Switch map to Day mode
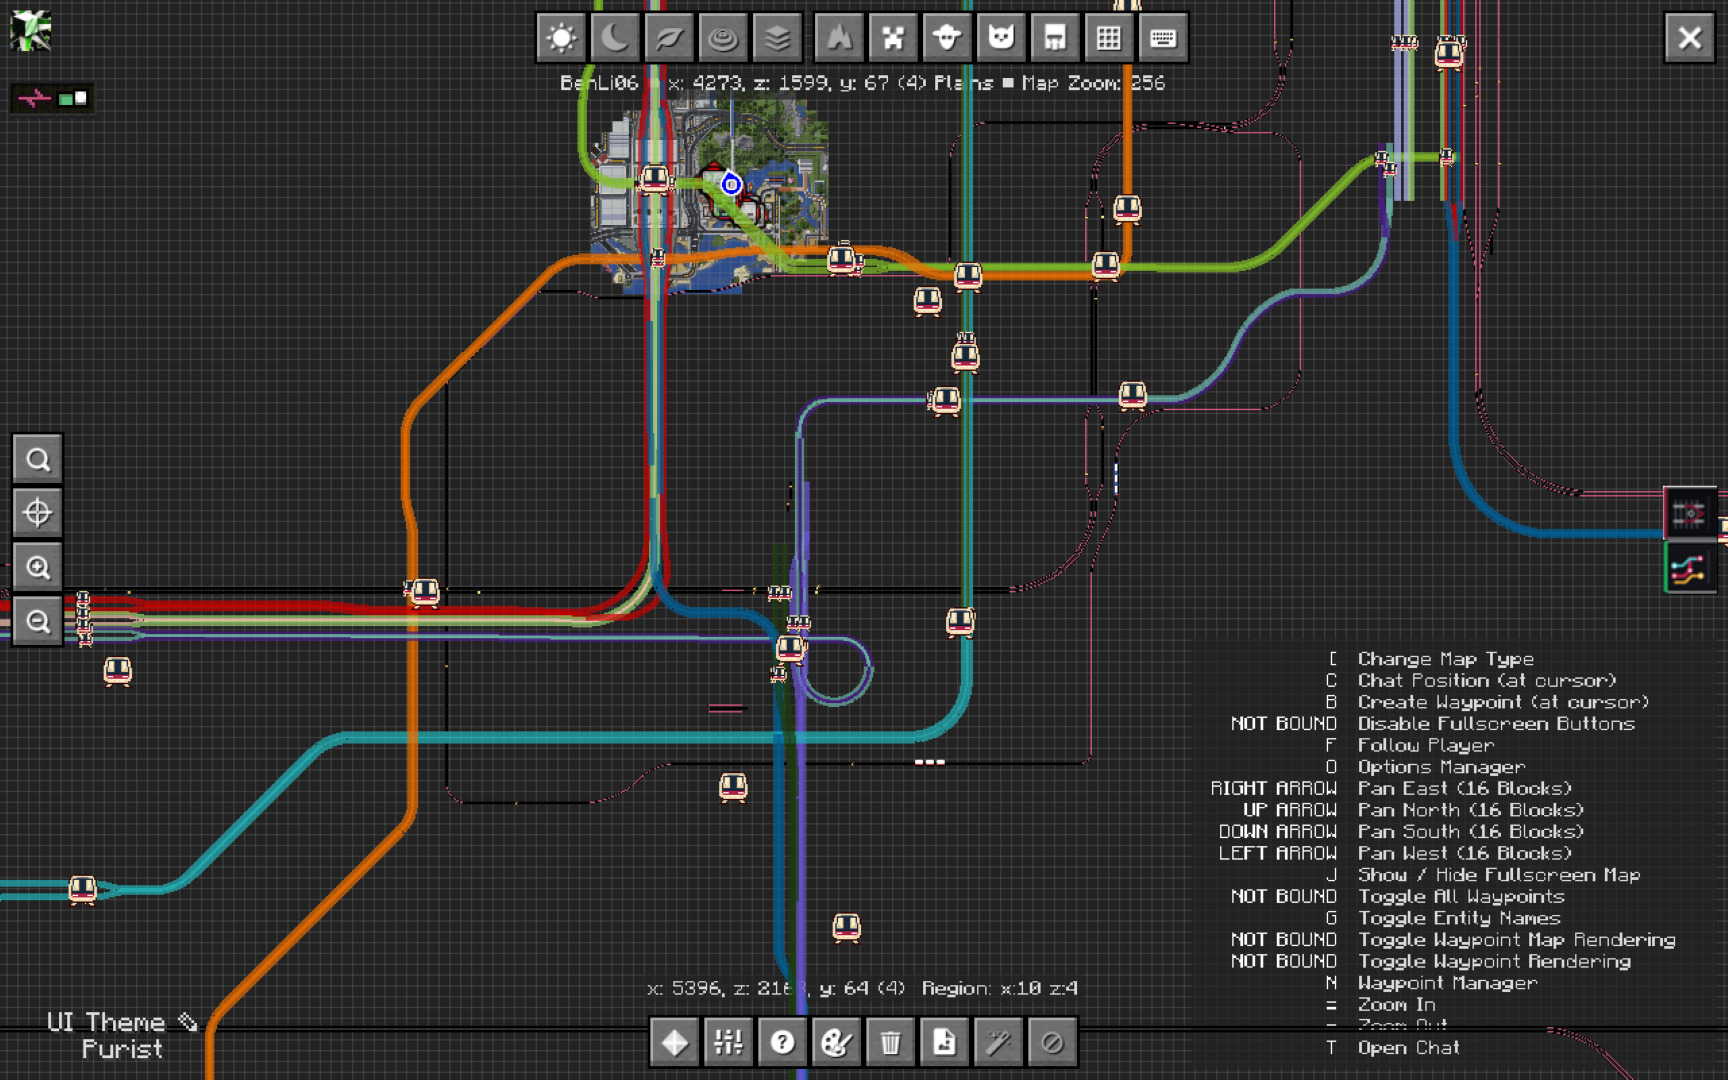 [x=561, y=38]
